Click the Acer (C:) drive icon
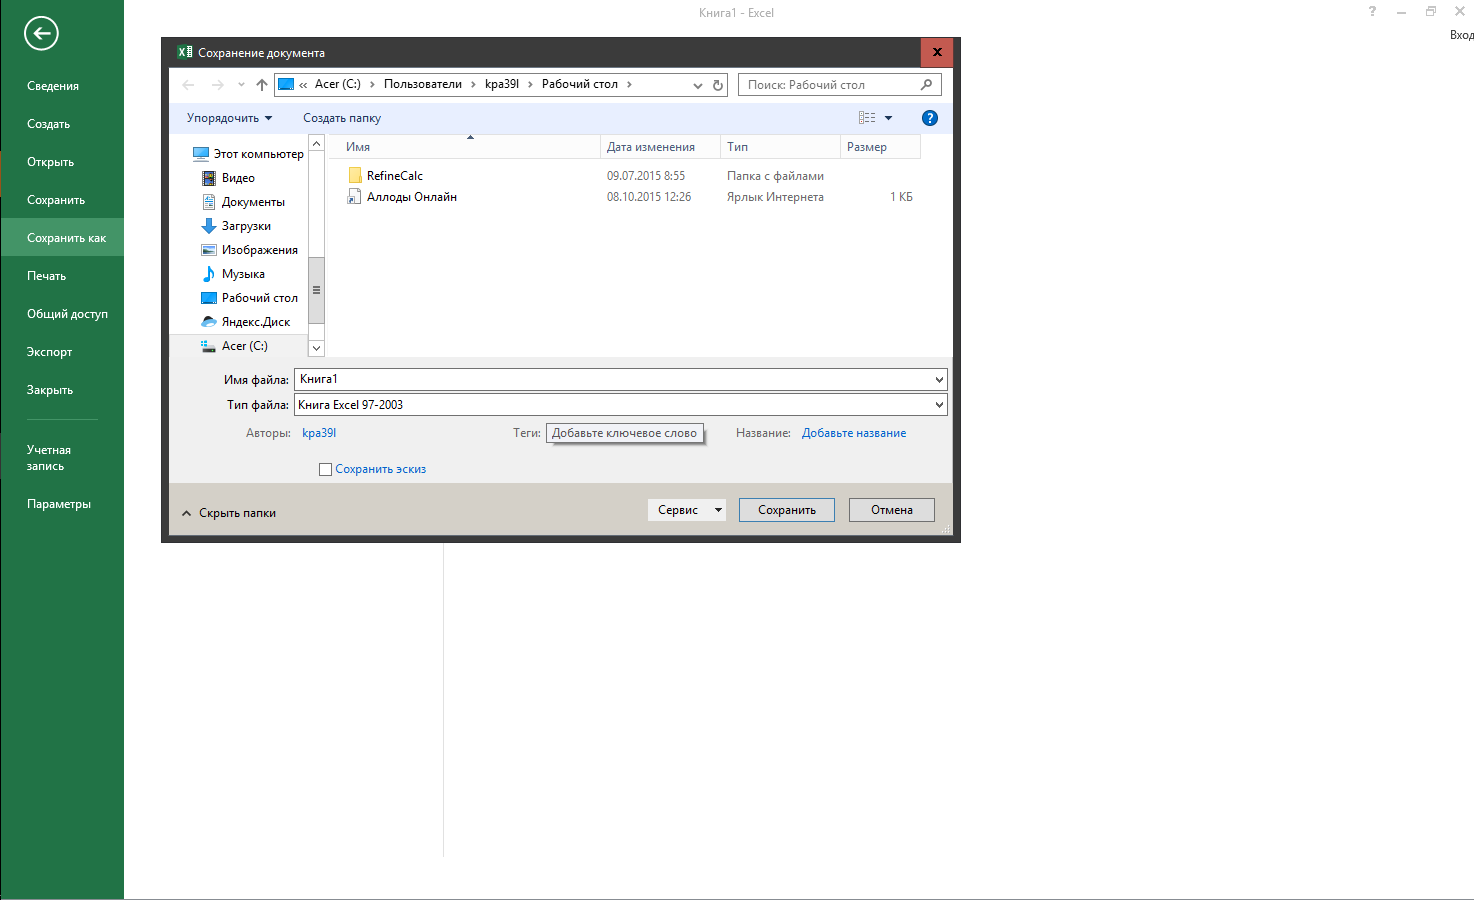The height and width of the screenshot is (900, 1474). coord(209,346)
